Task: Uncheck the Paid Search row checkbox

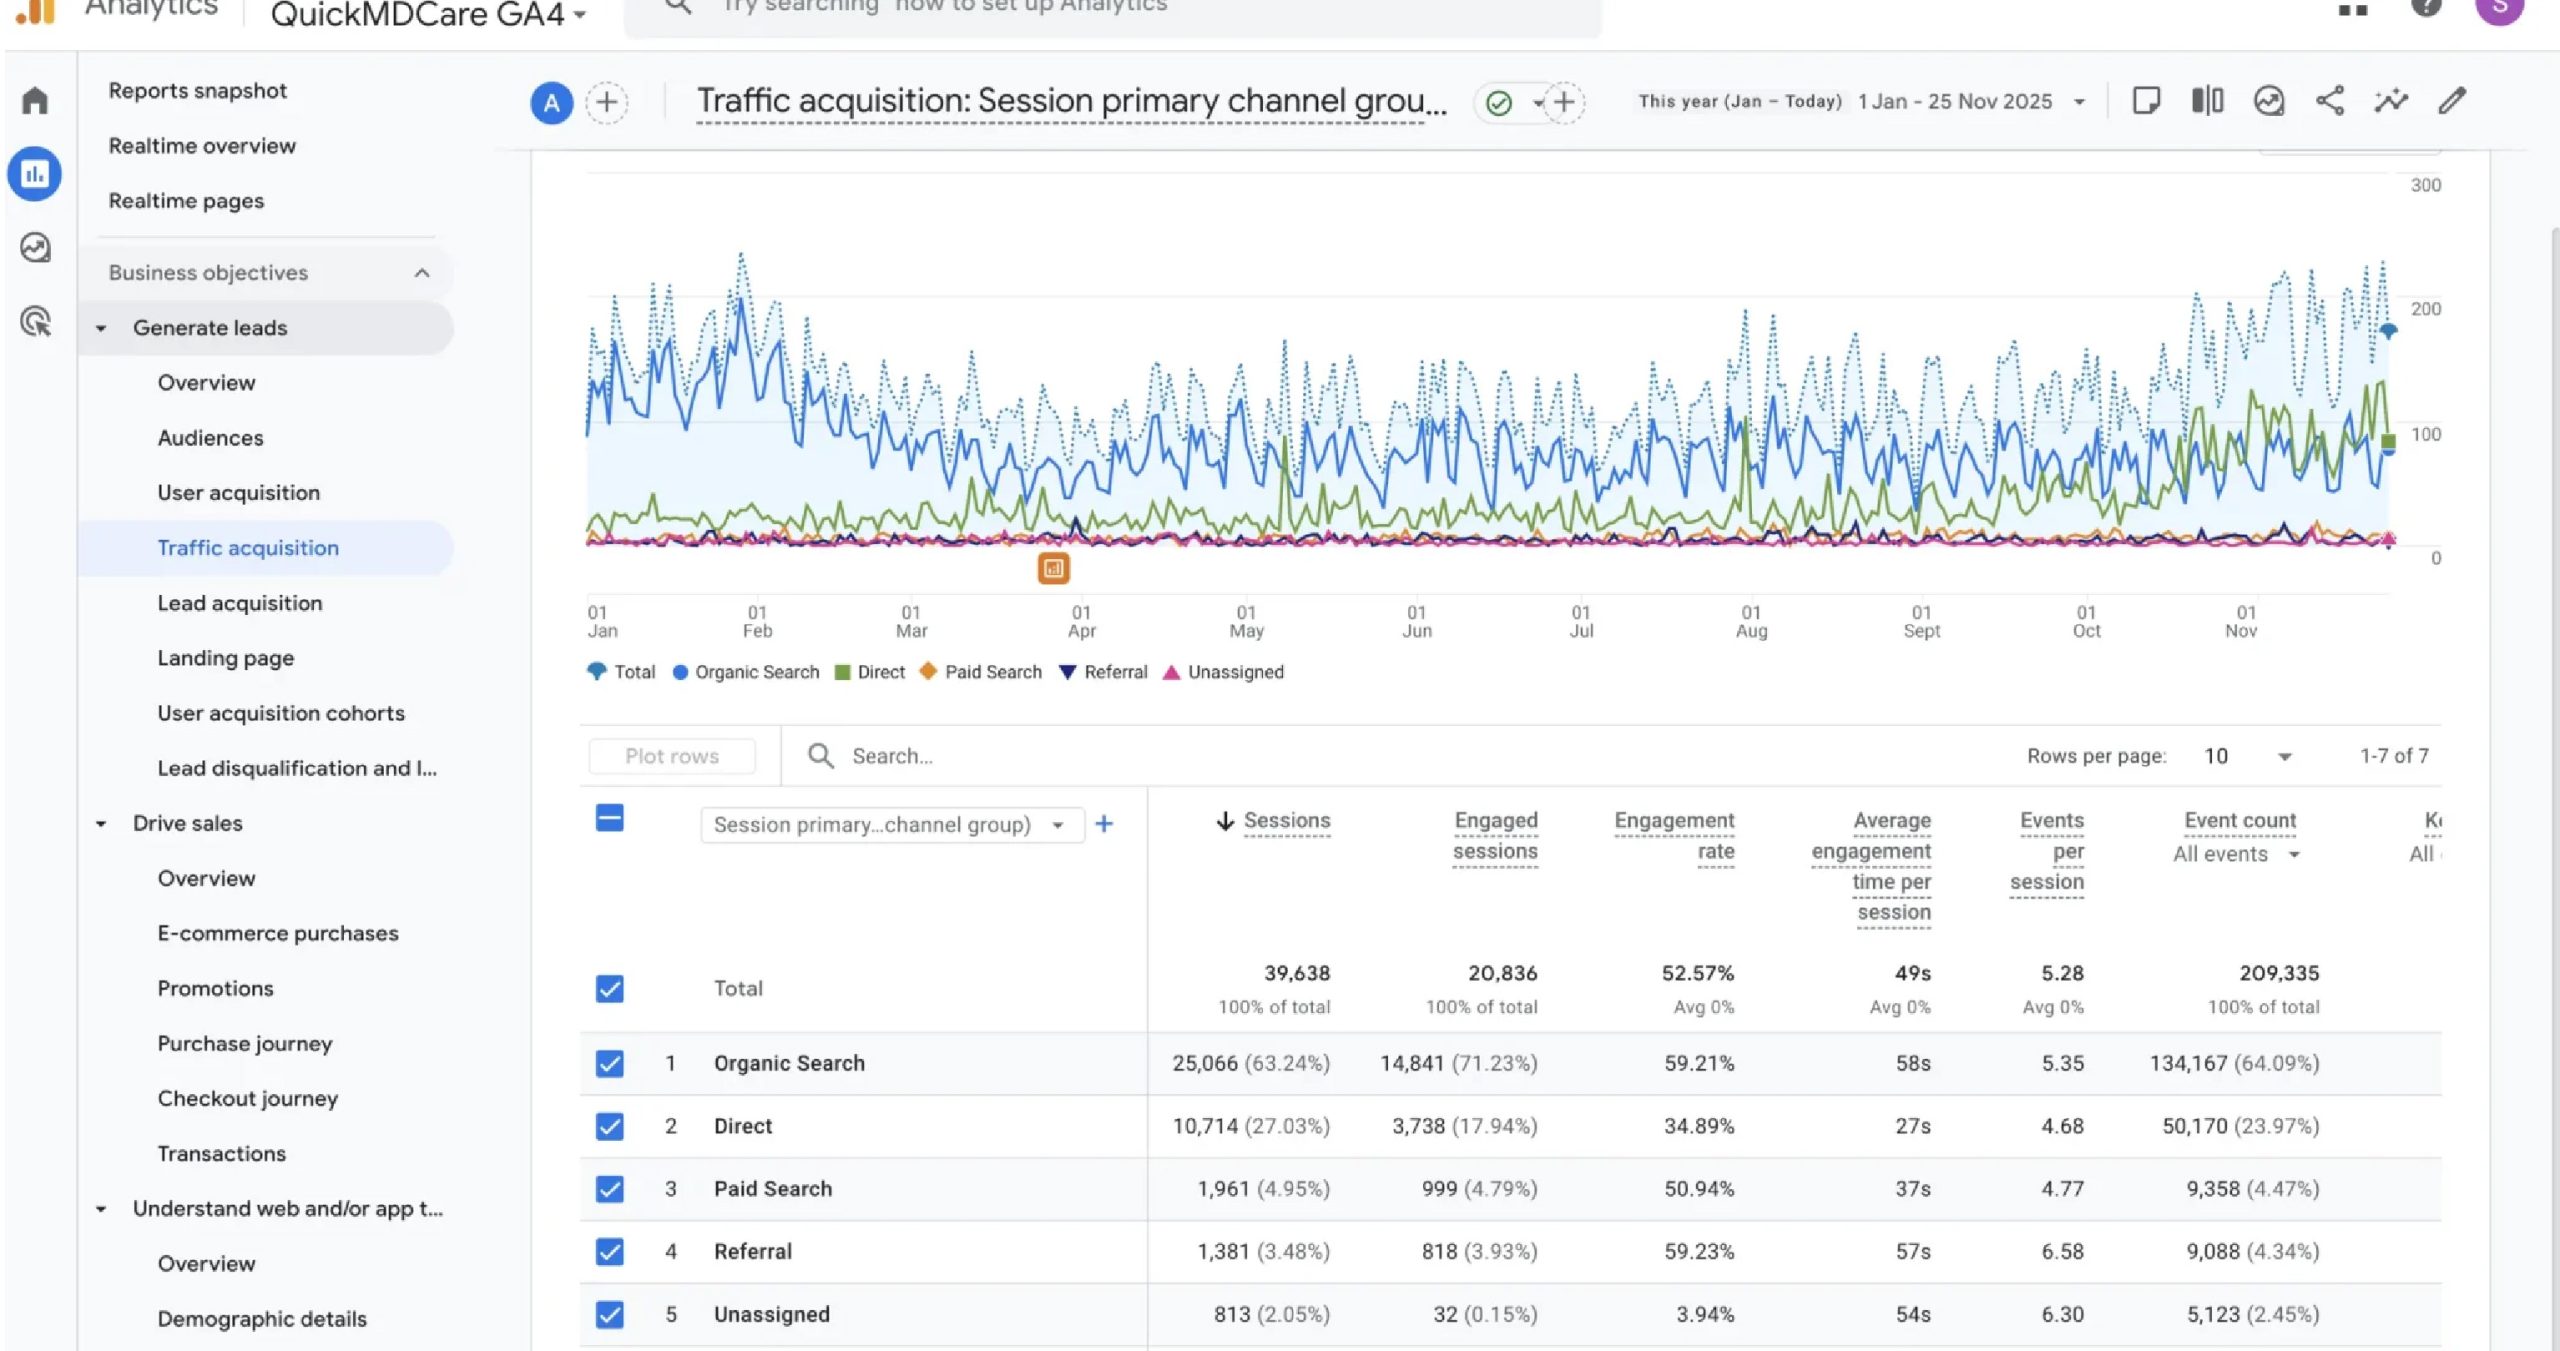Action: coord(610,1188)
